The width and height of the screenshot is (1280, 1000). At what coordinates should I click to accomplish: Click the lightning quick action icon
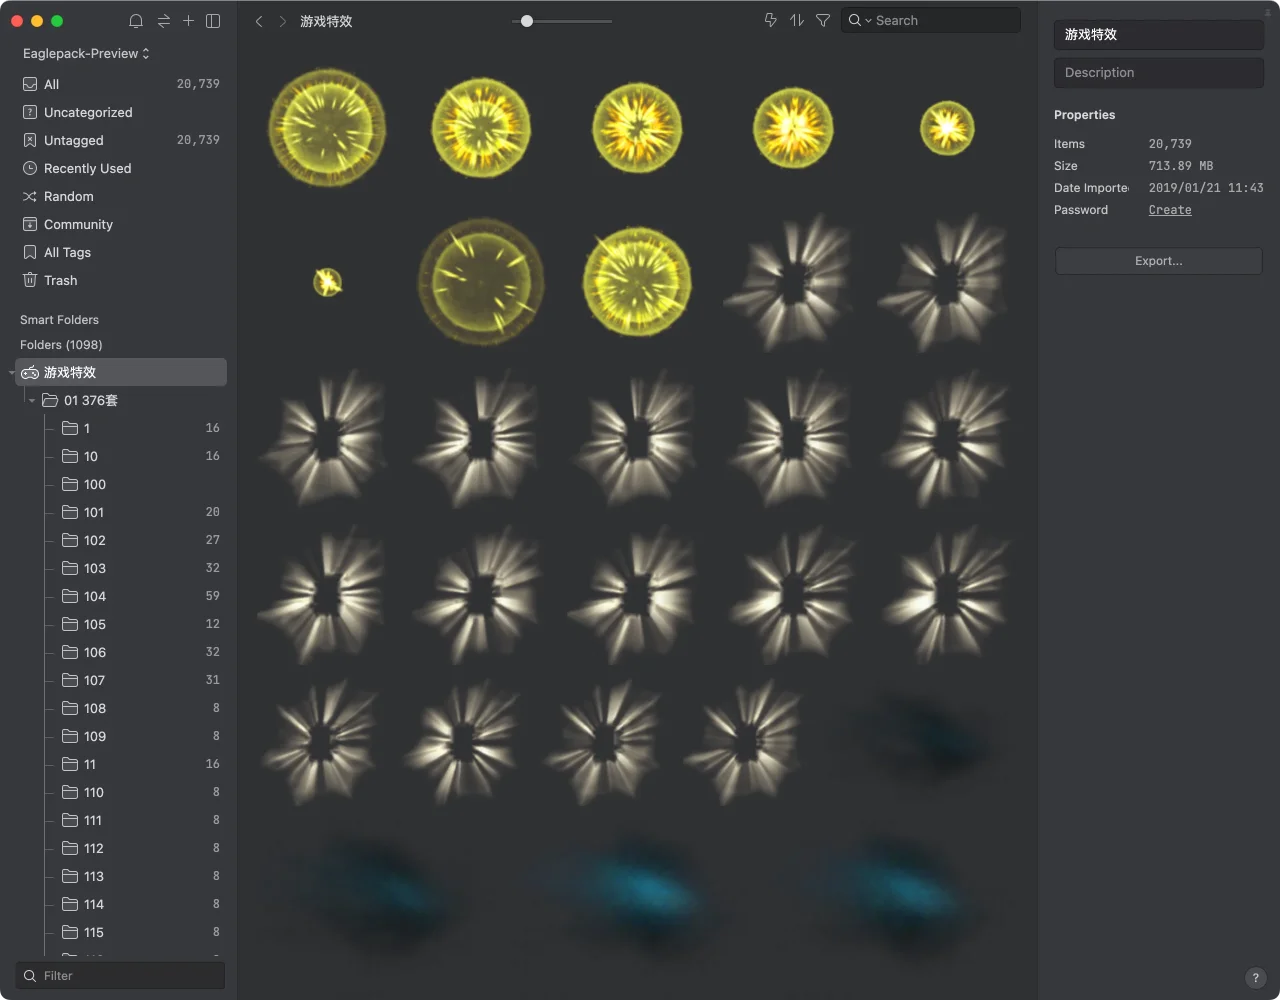click(770, 20)
